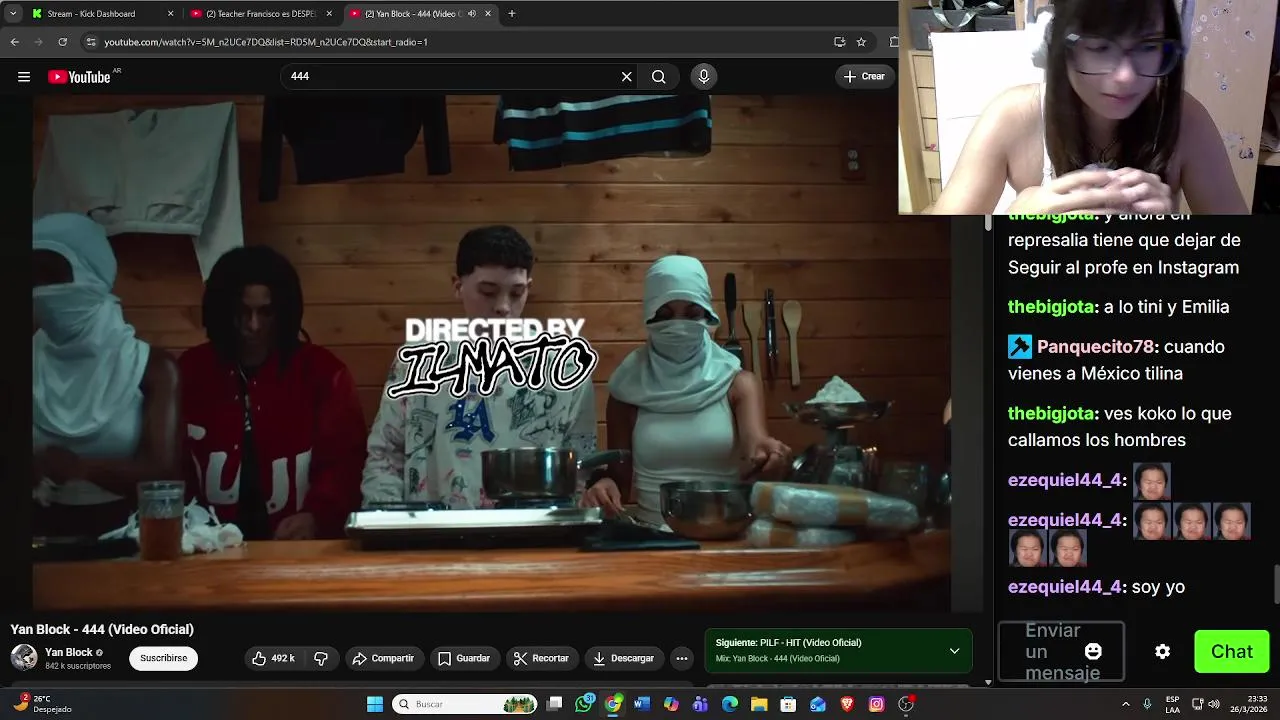
Task: Open Instagram from taskbar
Action: coord(876,704)
